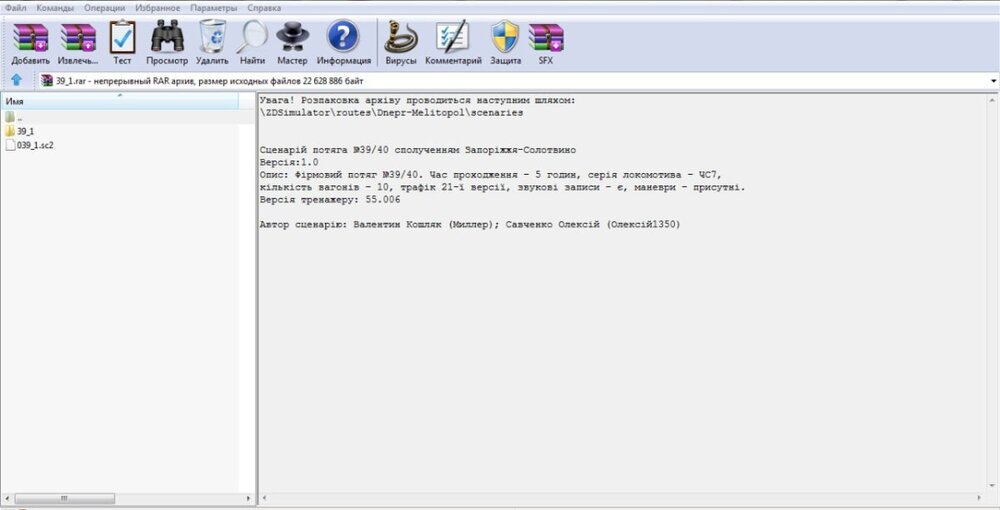Click the Защита (Protect) shield icon
The image size is (1000, 510).
pos(505,42)
